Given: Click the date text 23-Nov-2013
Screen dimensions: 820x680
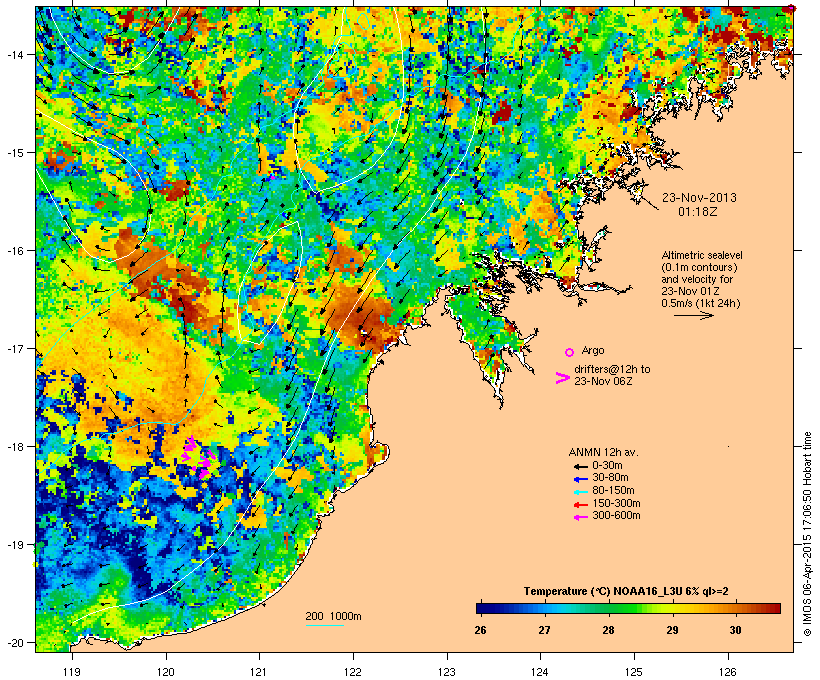Looking at the screenshot, I should point(699,198).
